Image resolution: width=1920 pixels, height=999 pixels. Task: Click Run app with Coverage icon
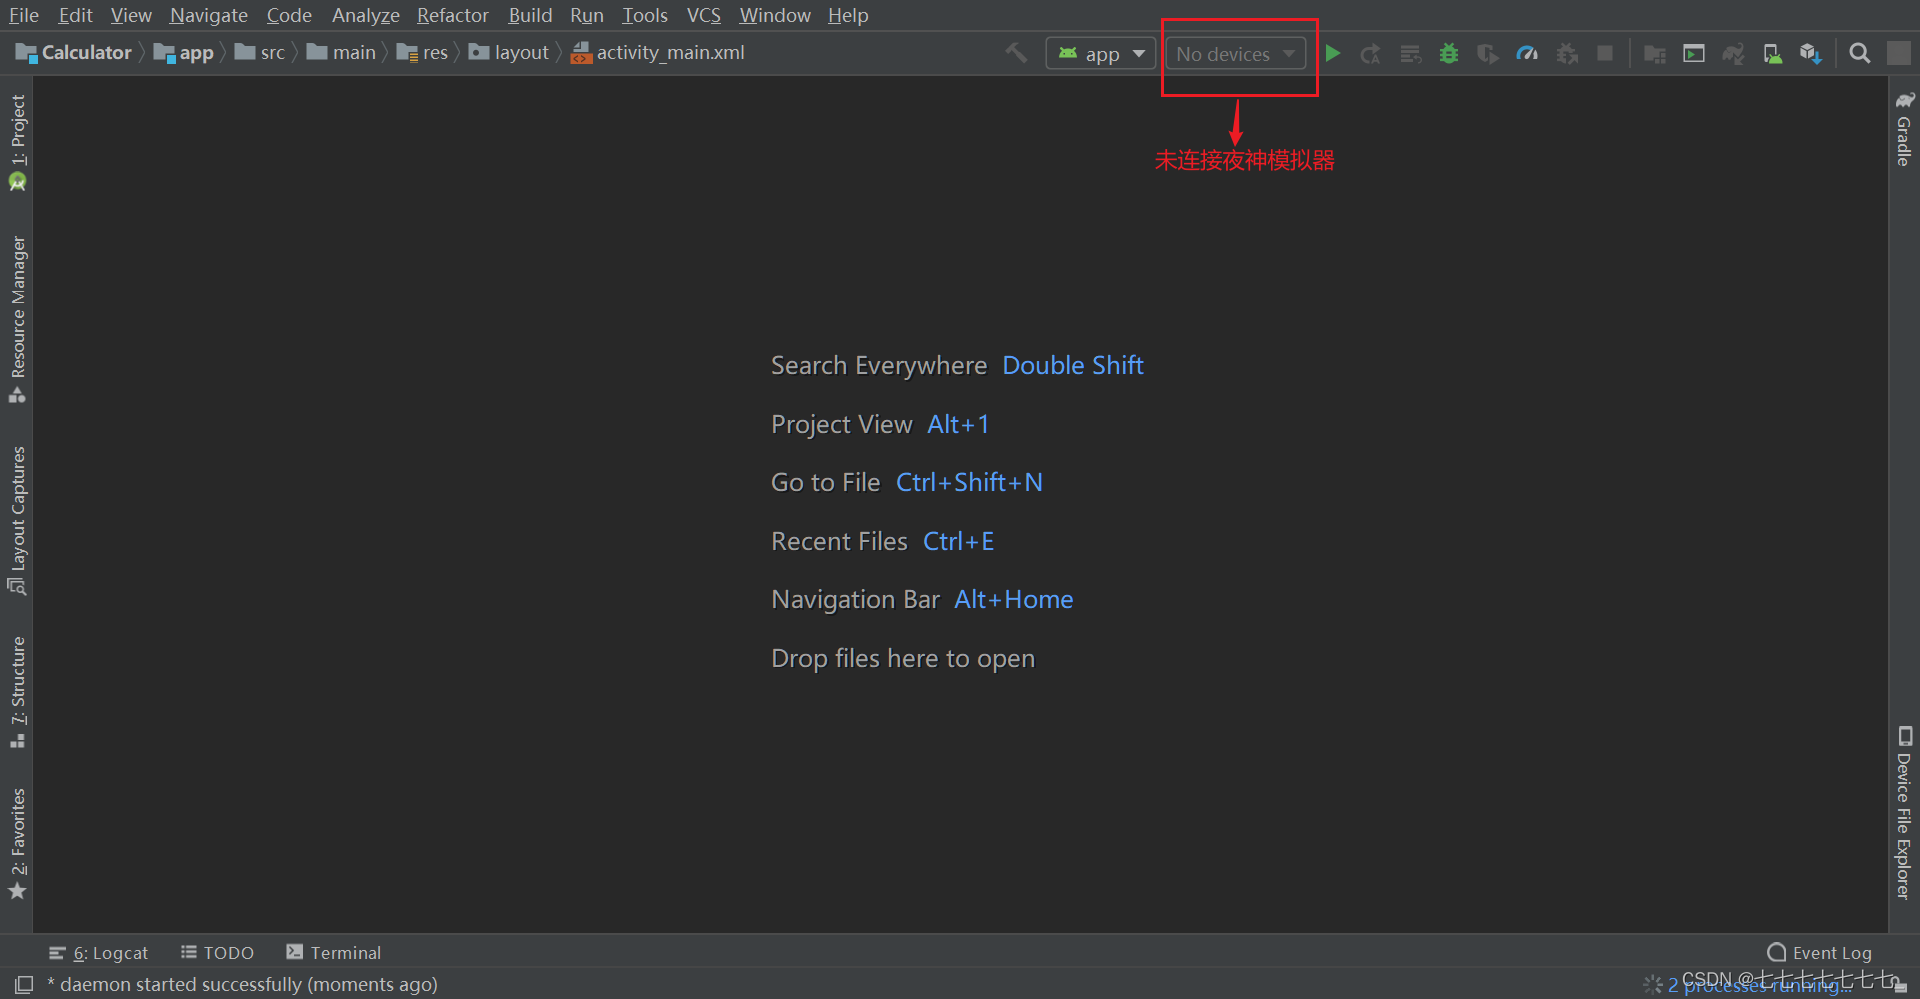pyautogui.click(x=1488, y=54)
